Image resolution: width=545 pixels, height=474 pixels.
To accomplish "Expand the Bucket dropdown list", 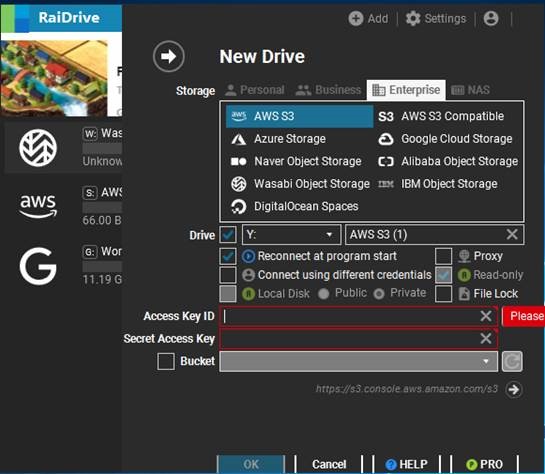I will pos(359,361).
